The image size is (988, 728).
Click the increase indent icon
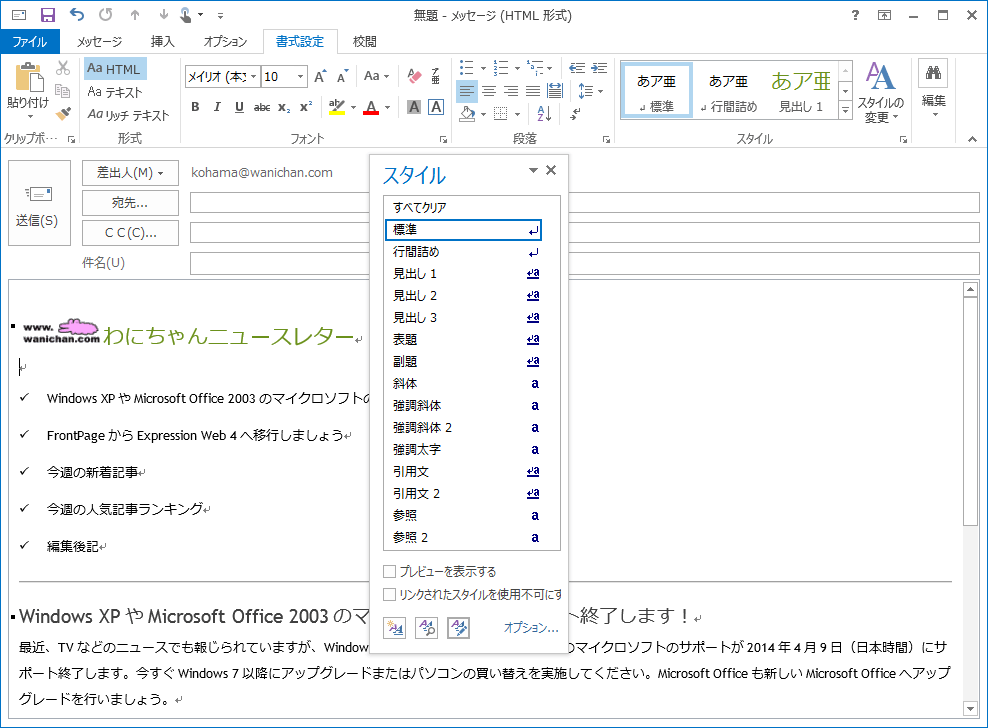pyautogui.click(x=599, y=67)
